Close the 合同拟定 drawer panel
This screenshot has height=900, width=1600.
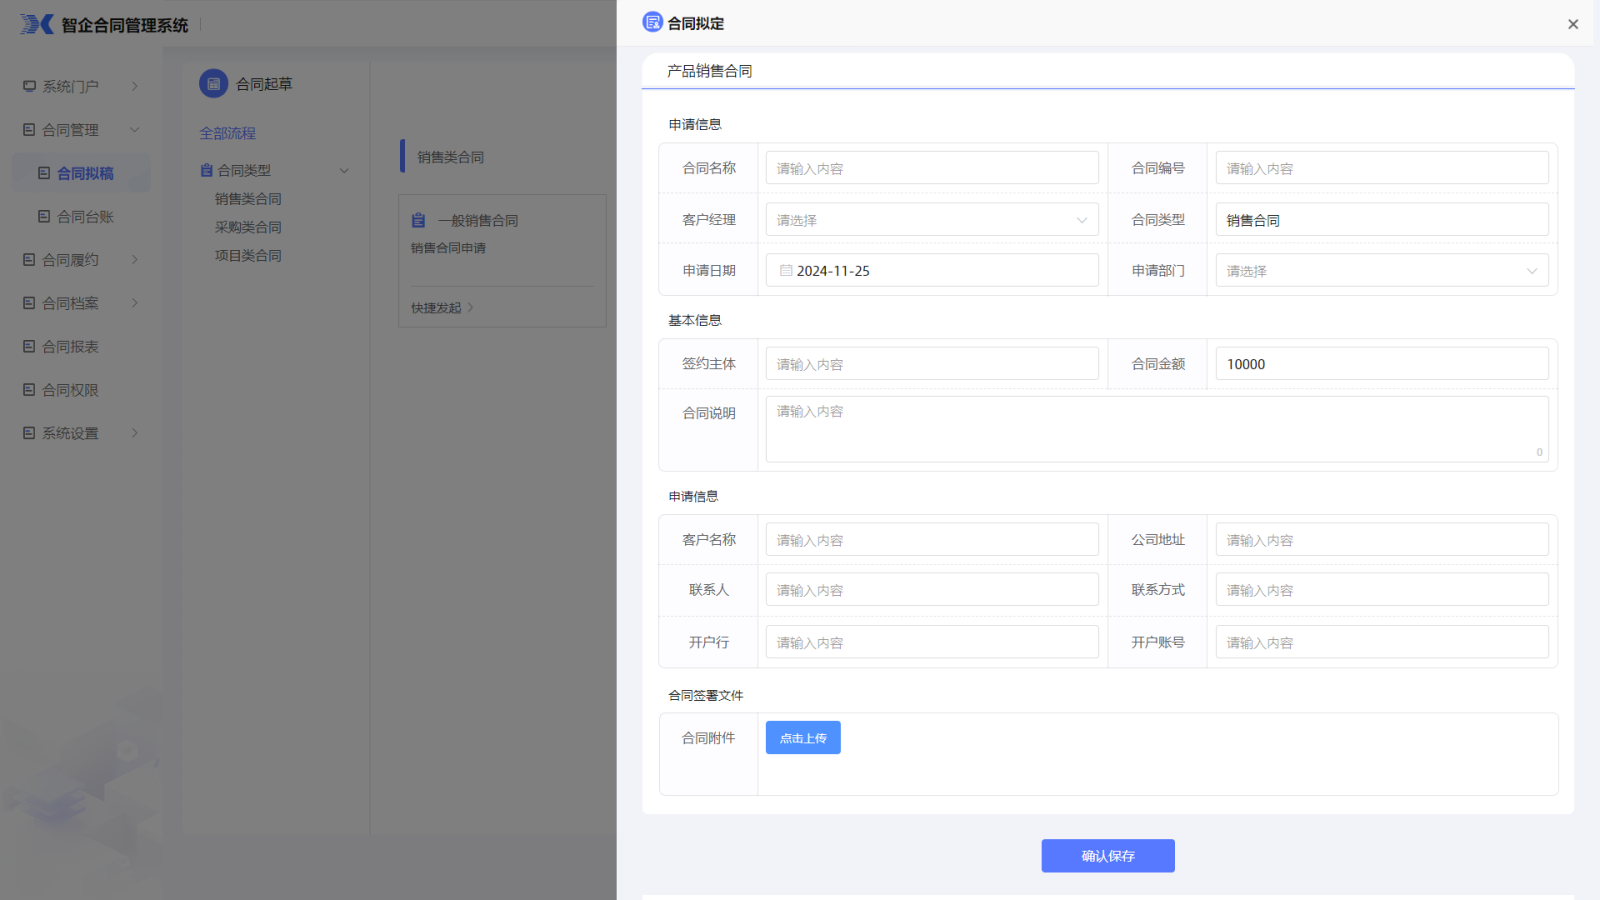[x=1573, y=24]
